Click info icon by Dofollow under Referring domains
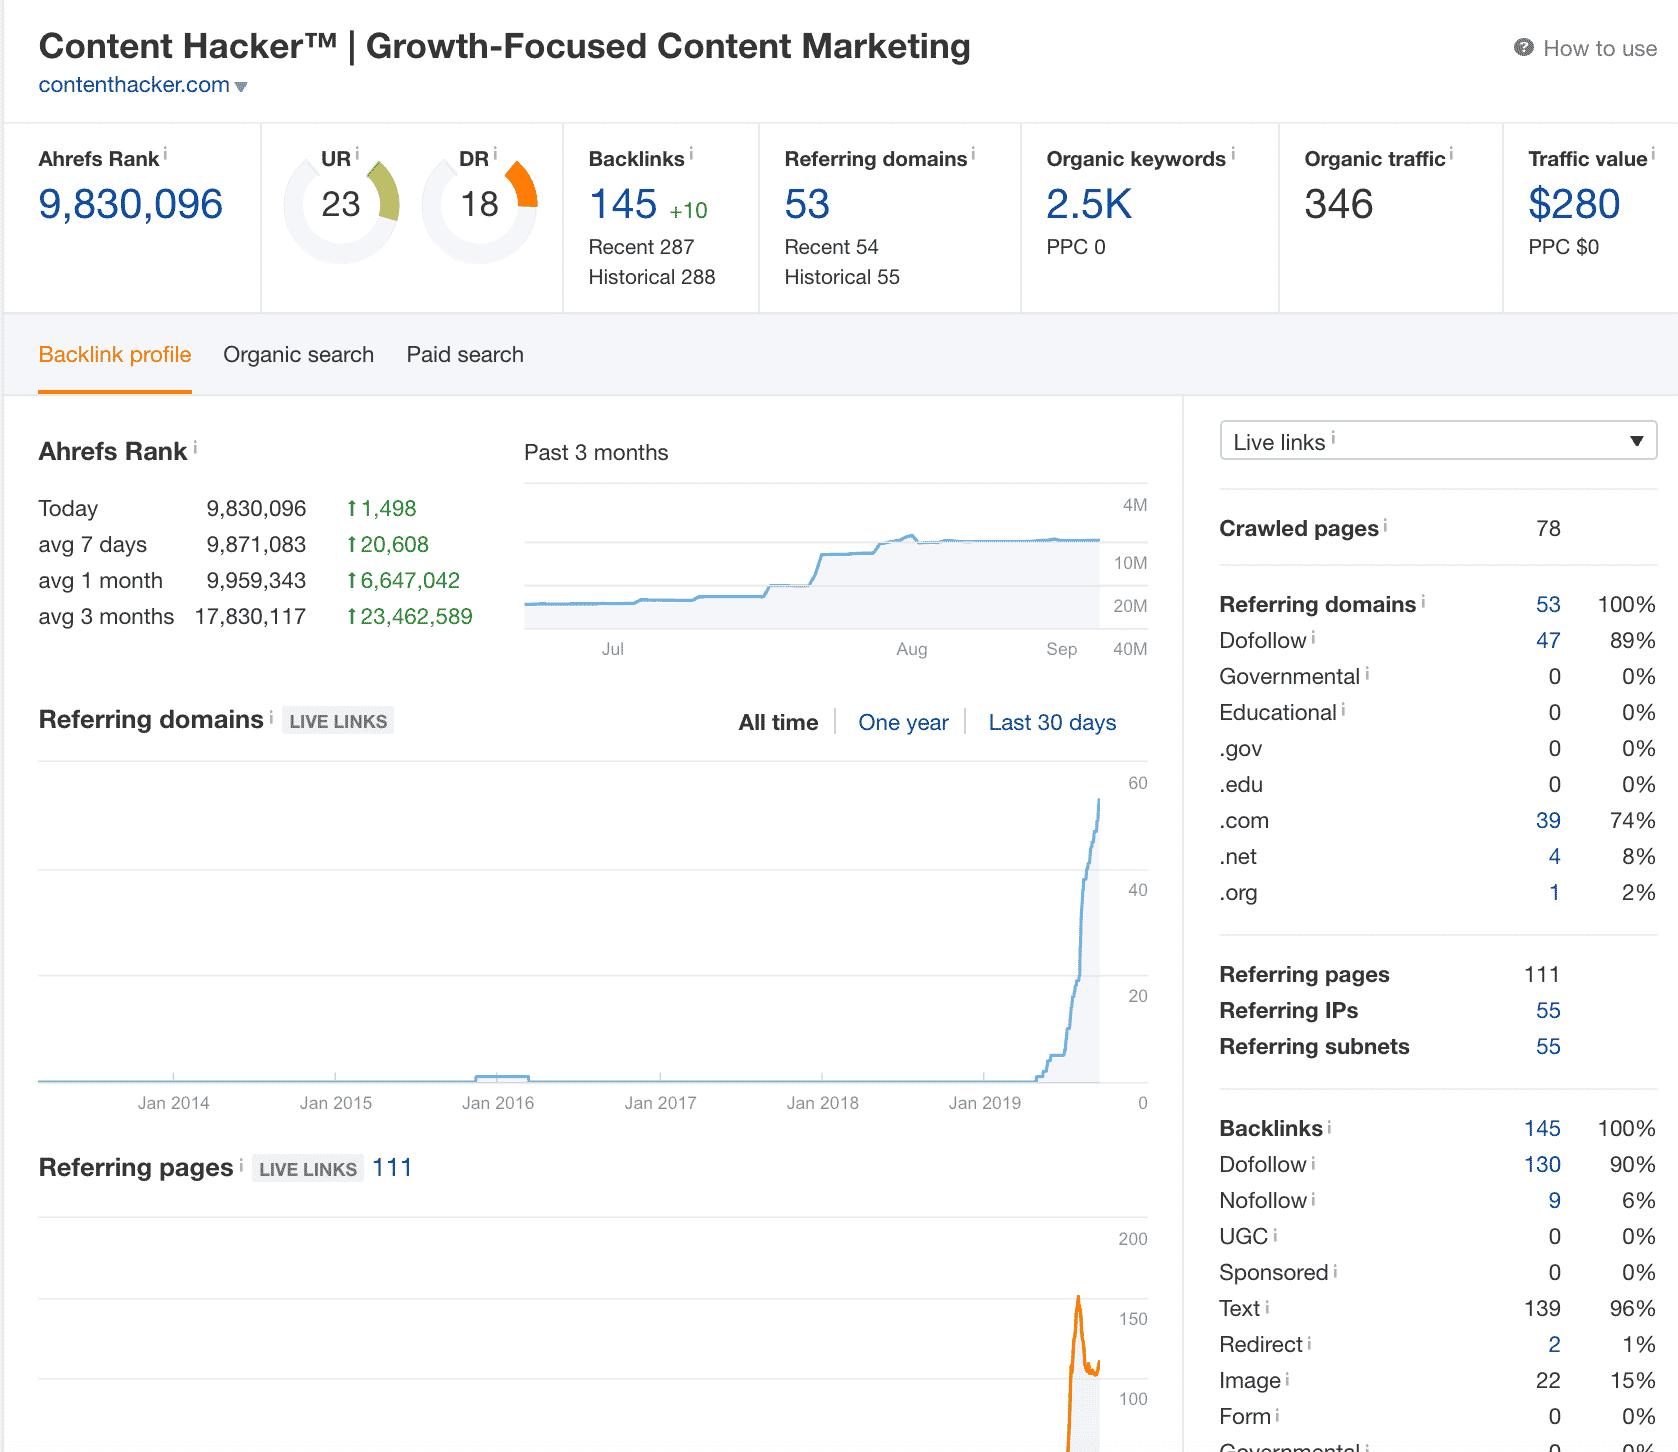This screenshot has width=1678, height=1452. (x=1313, y=637)
